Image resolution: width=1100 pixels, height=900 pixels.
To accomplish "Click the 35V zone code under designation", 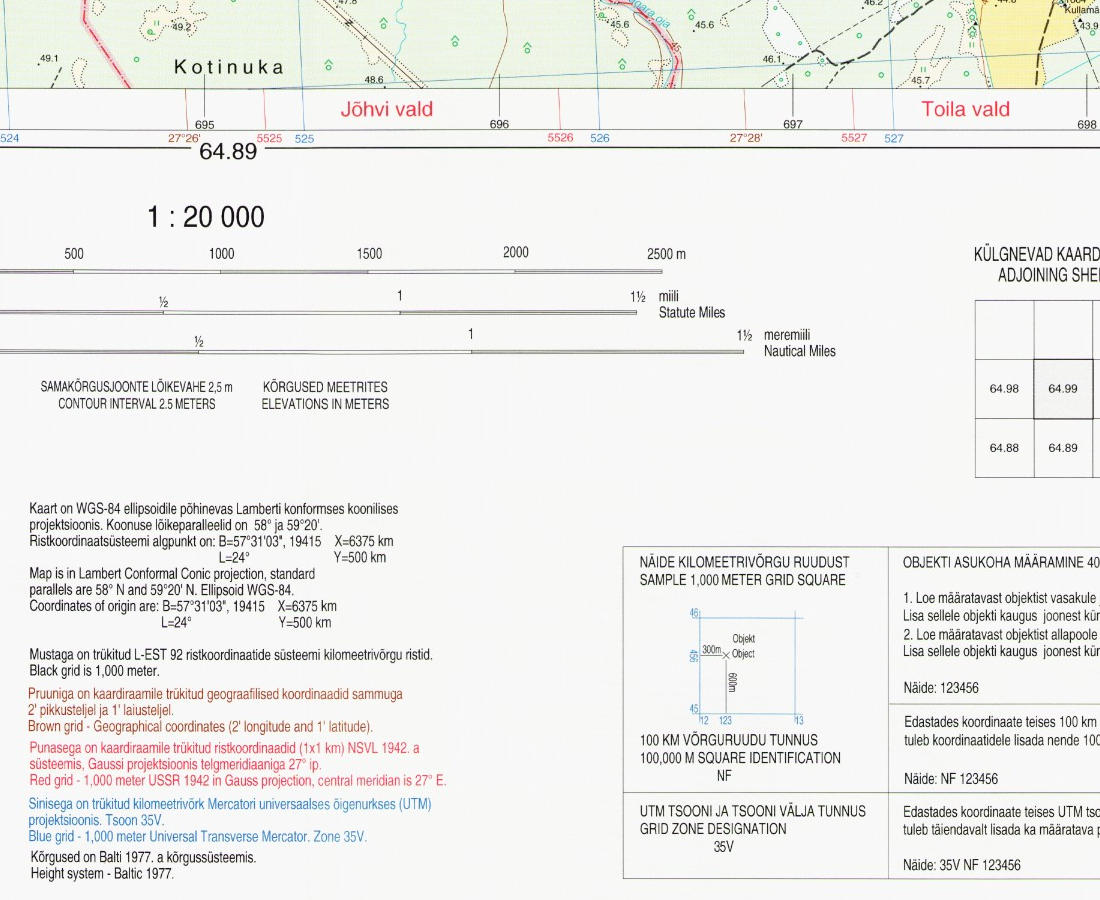I will [723, 847].
